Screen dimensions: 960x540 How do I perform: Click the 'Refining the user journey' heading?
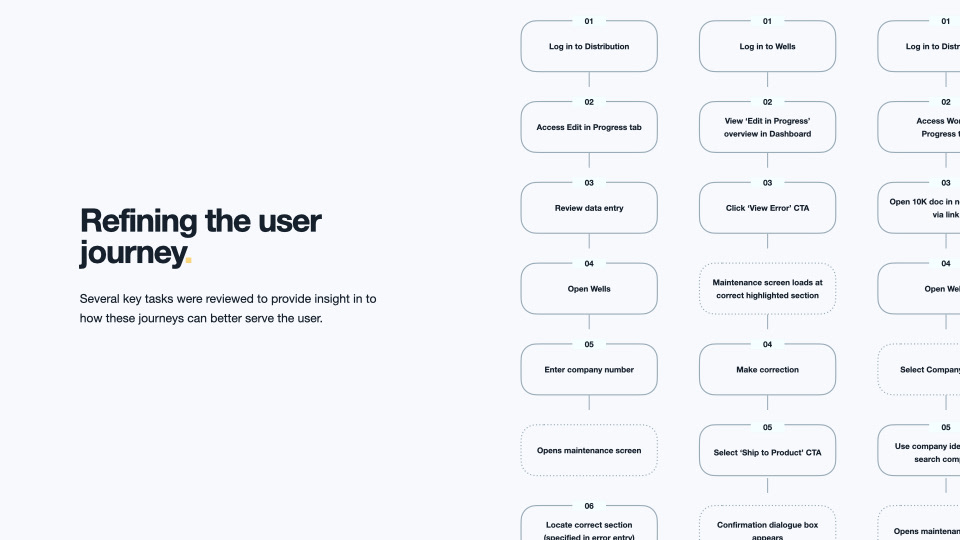coord(200,236)
